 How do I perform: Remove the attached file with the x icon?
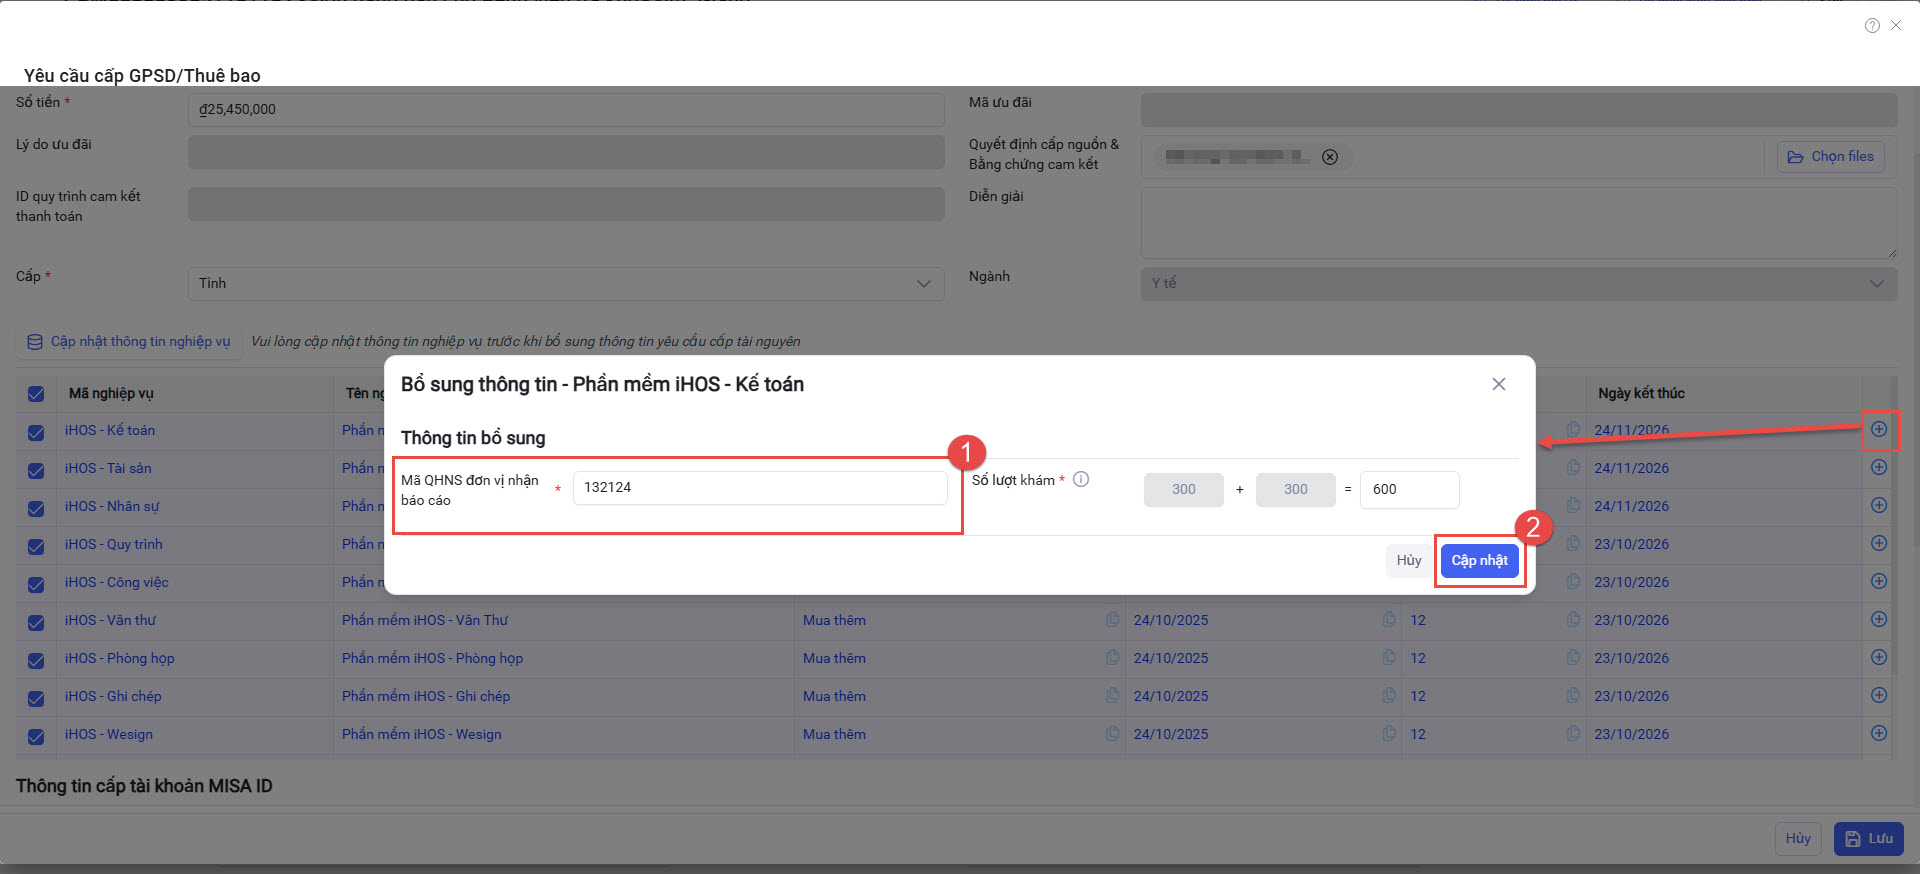point(1330,157)
